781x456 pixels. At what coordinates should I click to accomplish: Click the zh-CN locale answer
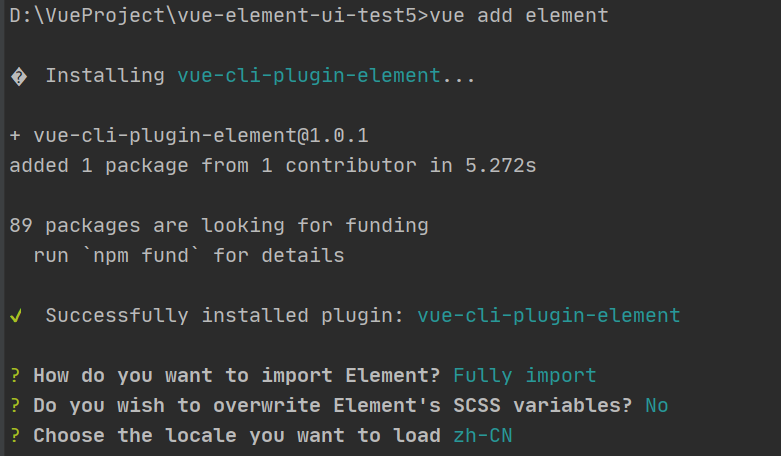pyautogui.click(x=483, y=435)
